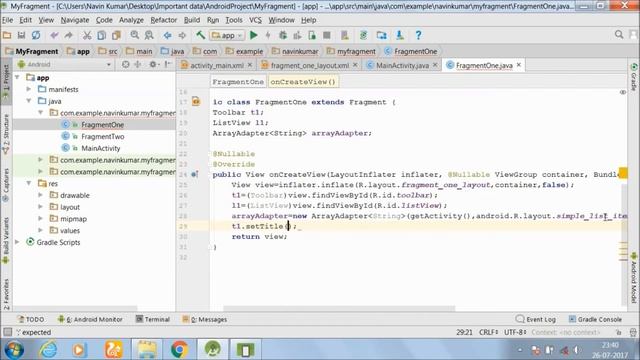Click the Stop square icon

(x=327, y=36)
